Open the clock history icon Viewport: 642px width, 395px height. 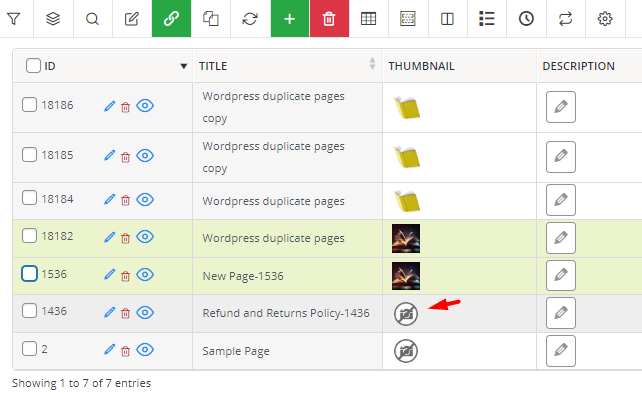pos(526,19)
